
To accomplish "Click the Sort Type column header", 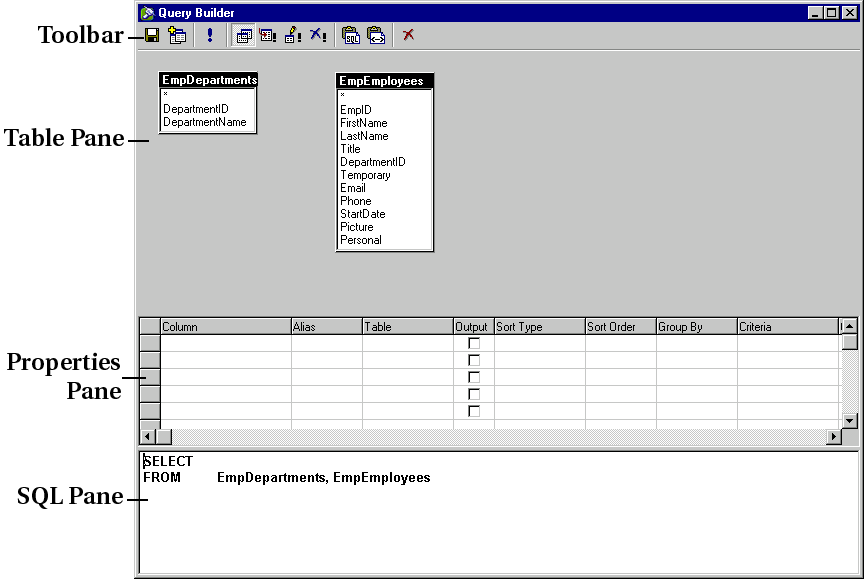I will click(539, 326).
